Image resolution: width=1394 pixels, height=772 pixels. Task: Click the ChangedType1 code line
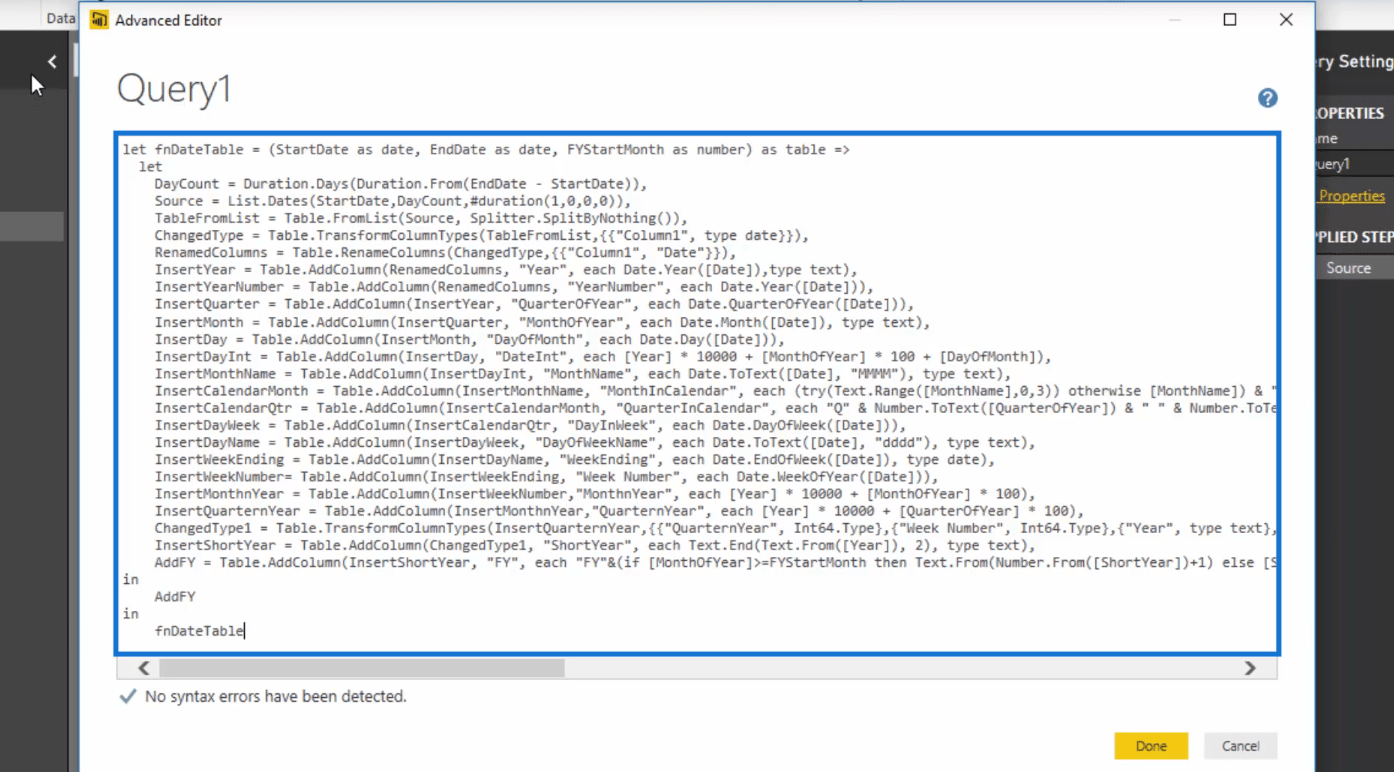click(x=716, y=528)
